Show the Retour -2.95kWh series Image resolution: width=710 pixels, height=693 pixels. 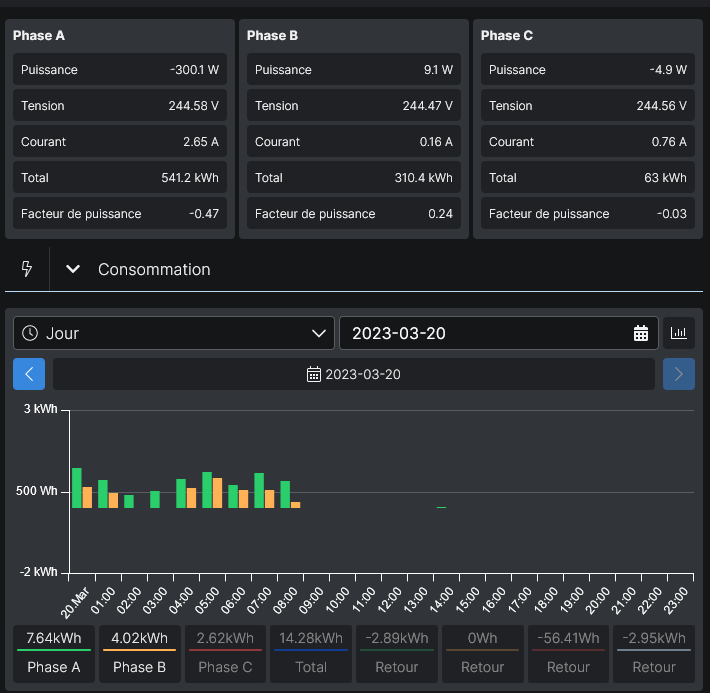(654, 654)
